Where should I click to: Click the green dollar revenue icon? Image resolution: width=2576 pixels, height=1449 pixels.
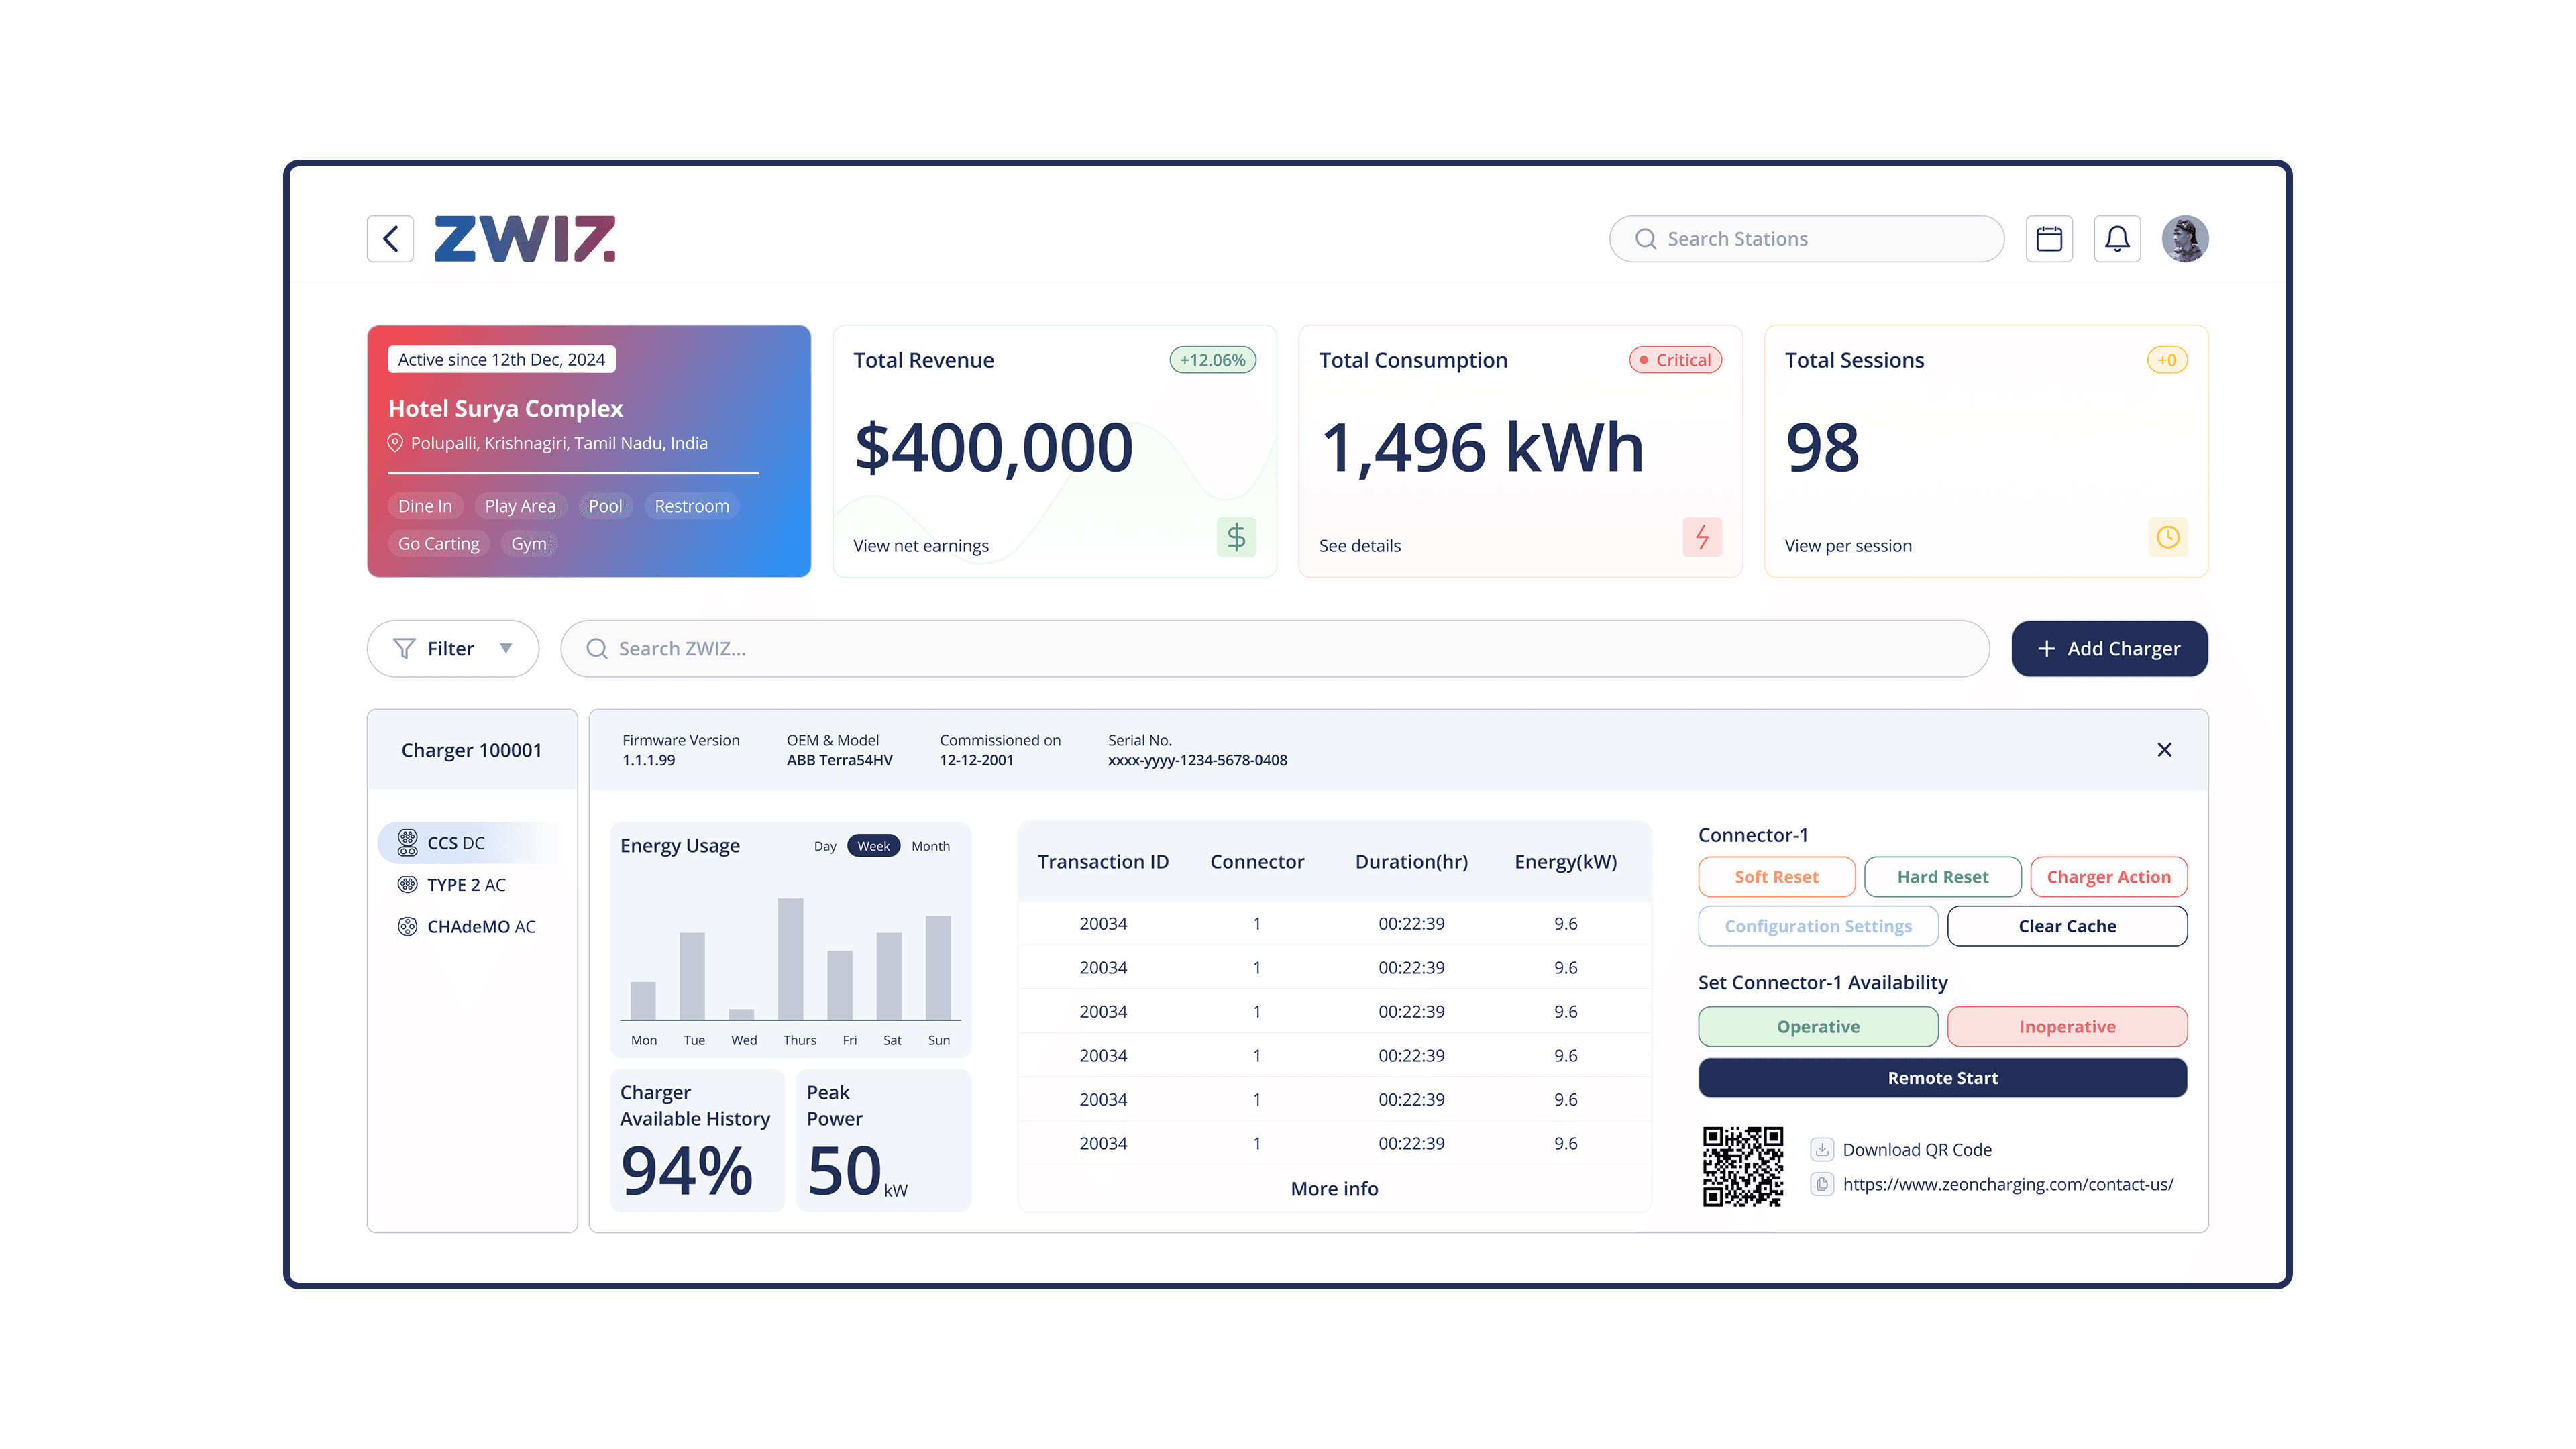pyautogui.click(x=1236, y=537)
